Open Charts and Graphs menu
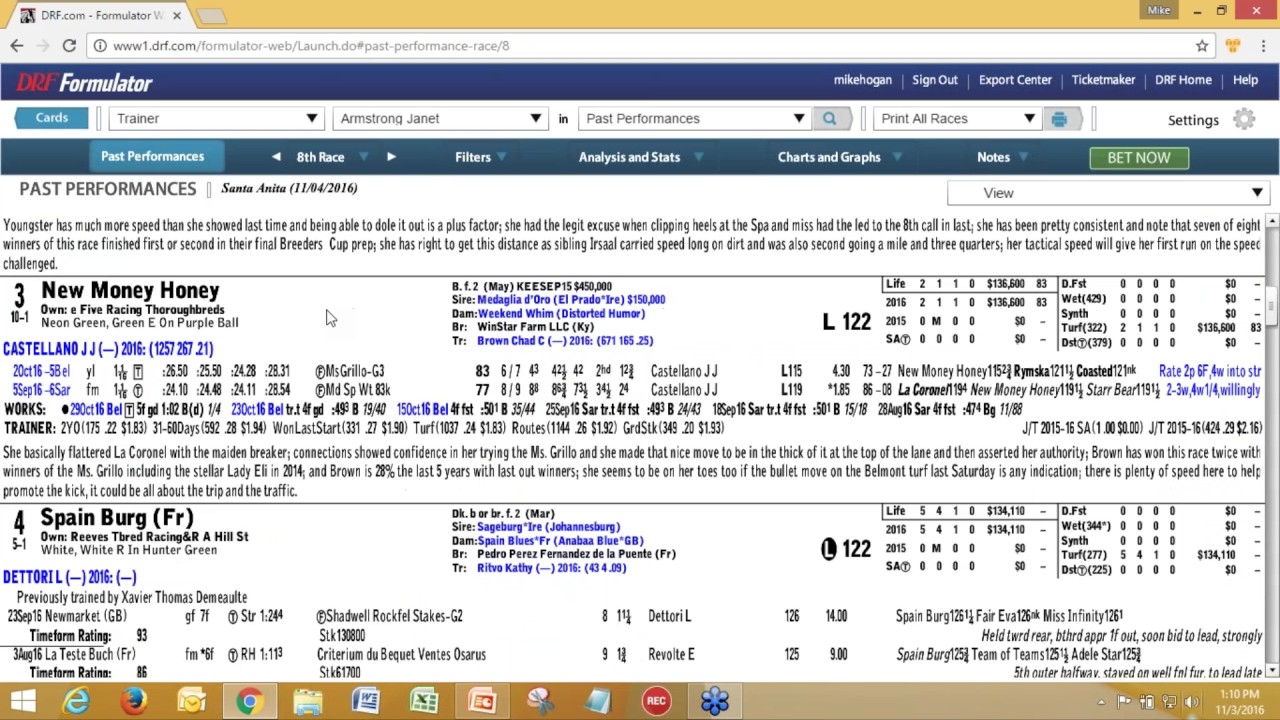The width and height of the screenshot is (1280, 720). tap(840, 157)
